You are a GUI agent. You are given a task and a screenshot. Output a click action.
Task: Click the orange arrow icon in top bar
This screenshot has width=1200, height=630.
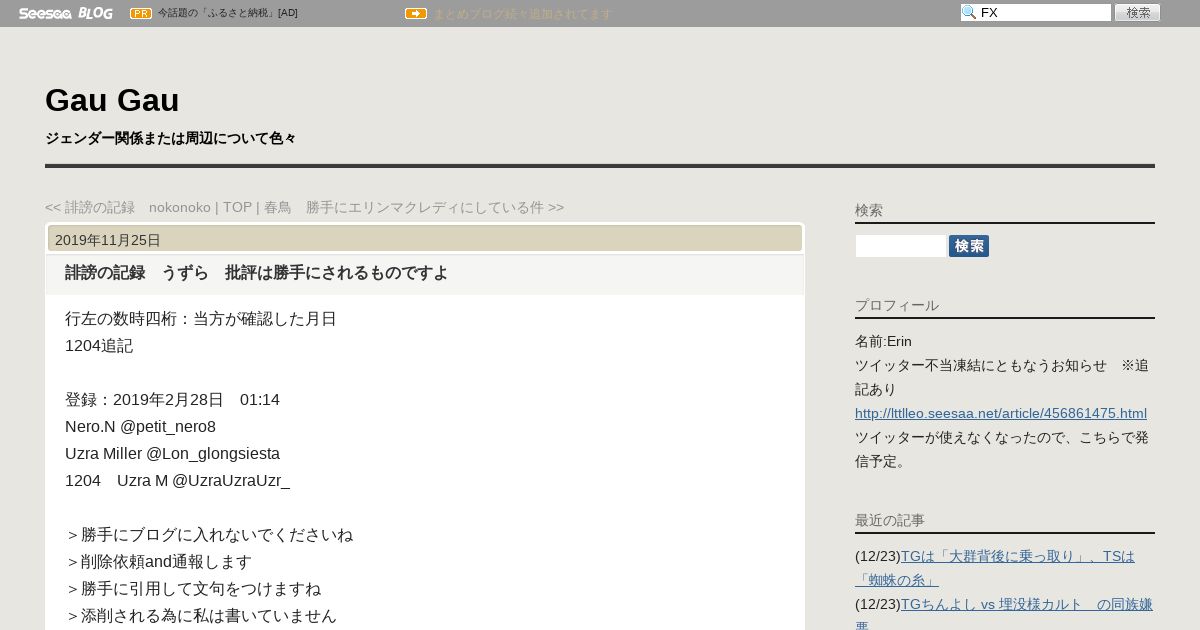[x=416, y=13]
